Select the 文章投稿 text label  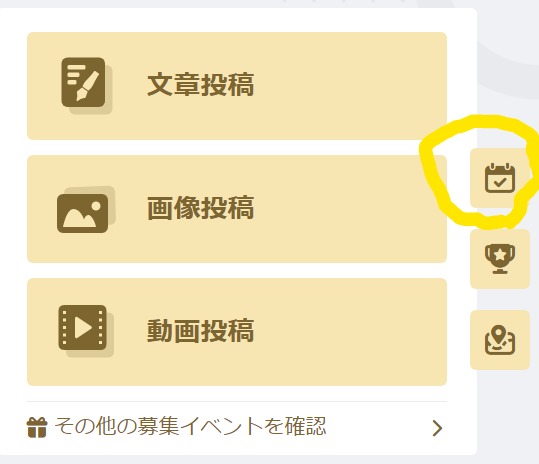point(200,85)
